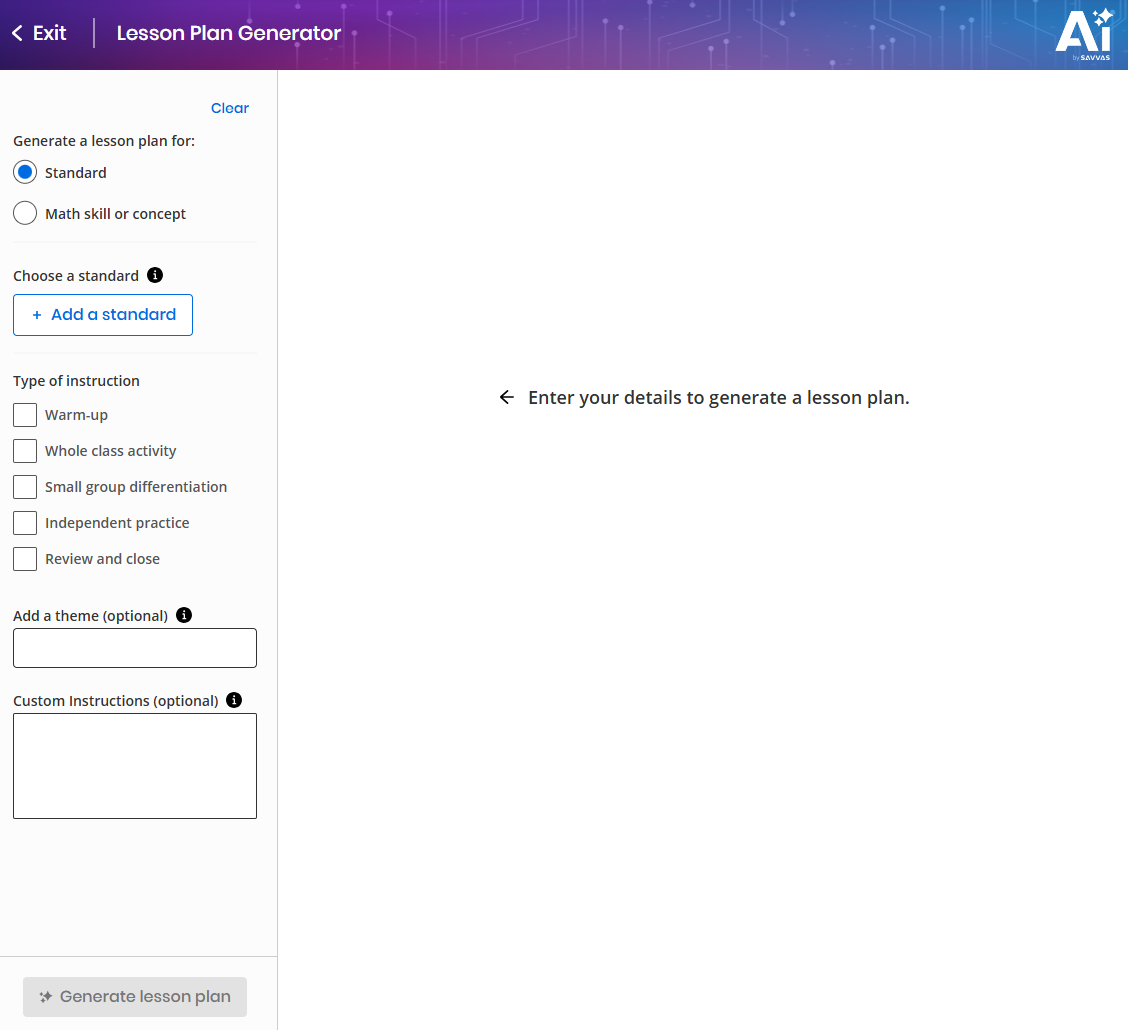Viewport: 1128px width, 1030px height.
Task: Check the Whole class activity option
Action: click(25, 450)
